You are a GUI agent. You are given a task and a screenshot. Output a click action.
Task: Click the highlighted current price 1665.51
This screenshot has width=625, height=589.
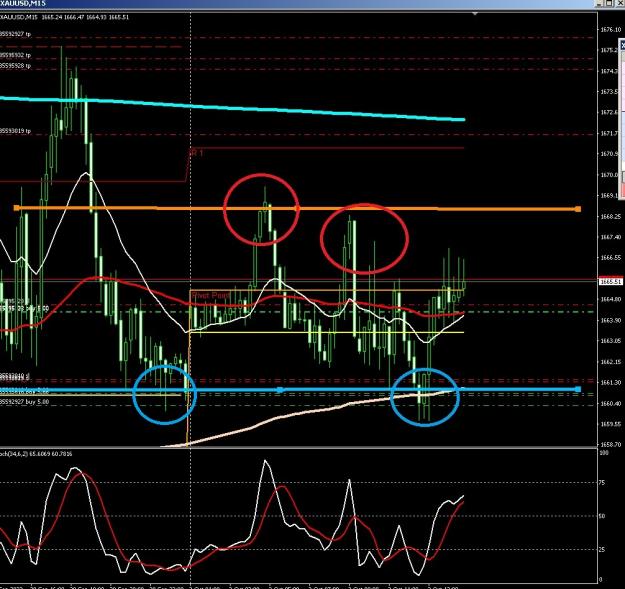(x=611, y=281)
